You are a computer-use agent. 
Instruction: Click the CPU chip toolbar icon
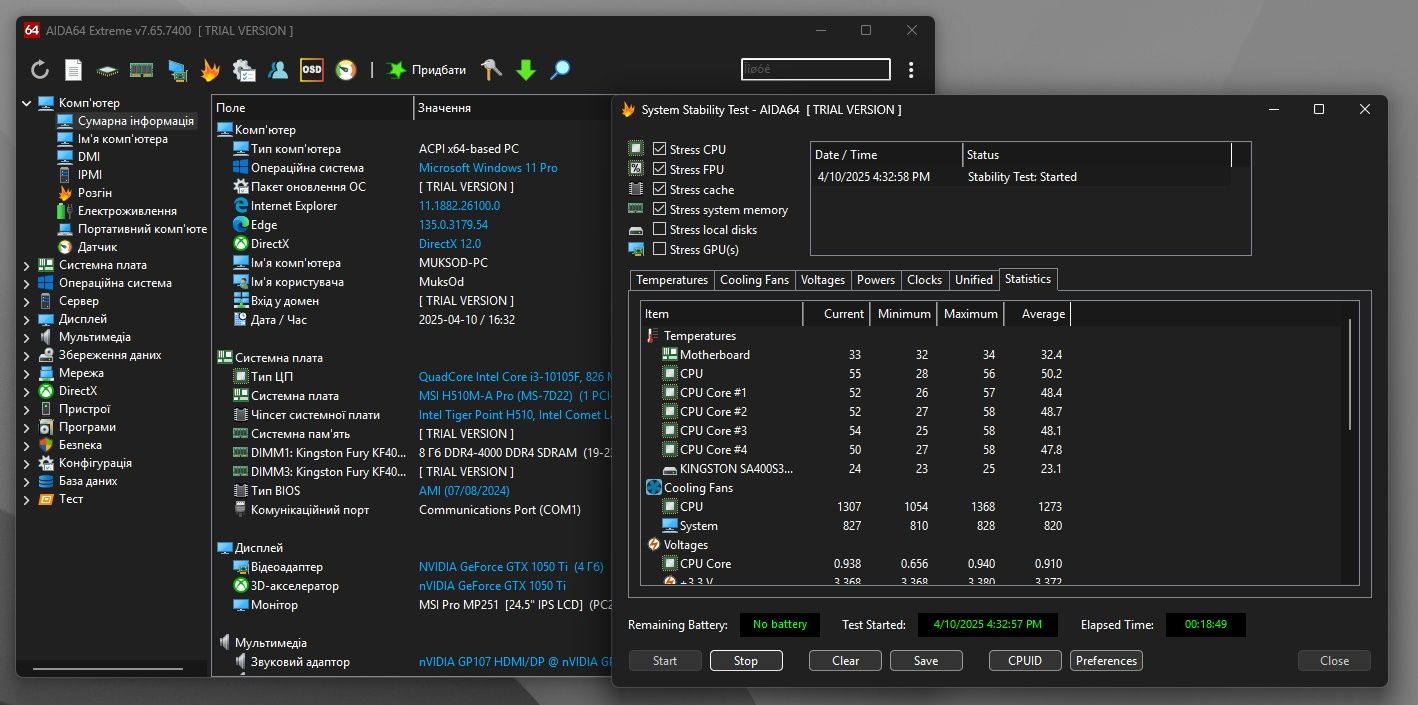pos(107,70)
